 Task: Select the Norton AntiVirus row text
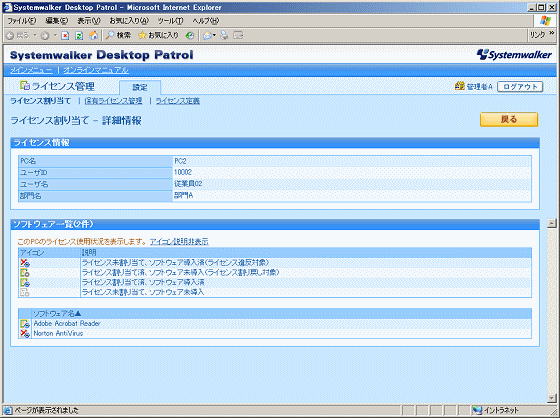click(x=58, y=334)
